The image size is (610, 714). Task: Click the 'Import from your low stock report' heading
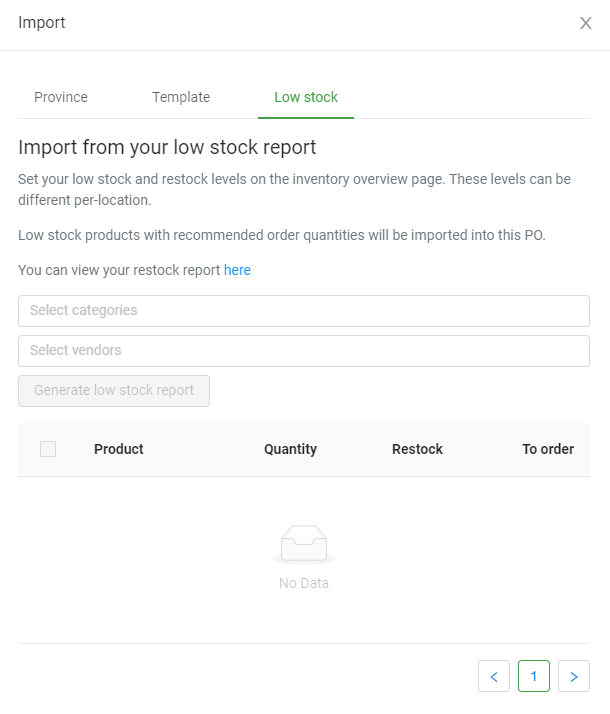167,148
